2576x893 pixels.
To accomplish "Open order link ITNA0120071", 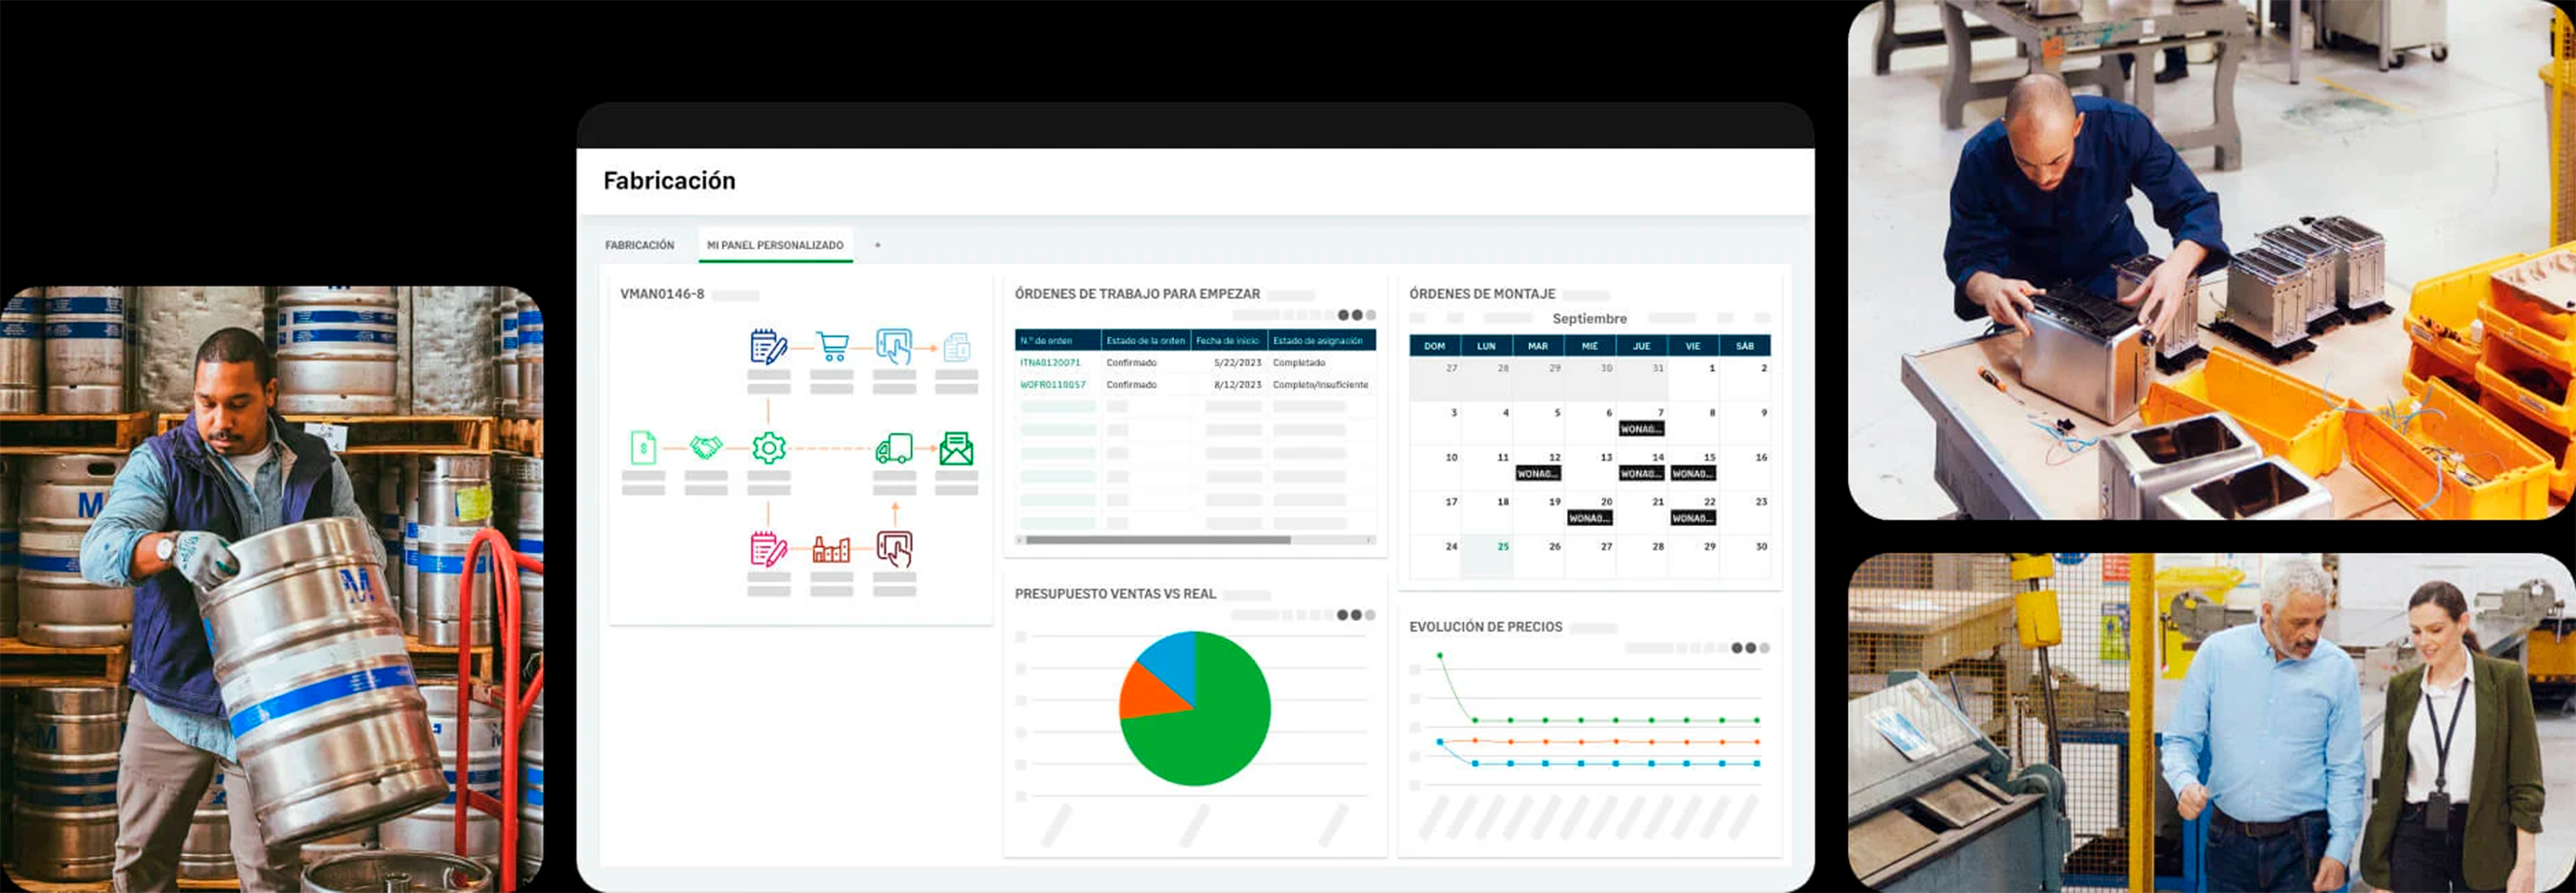I will click(x=1050, y=363).
